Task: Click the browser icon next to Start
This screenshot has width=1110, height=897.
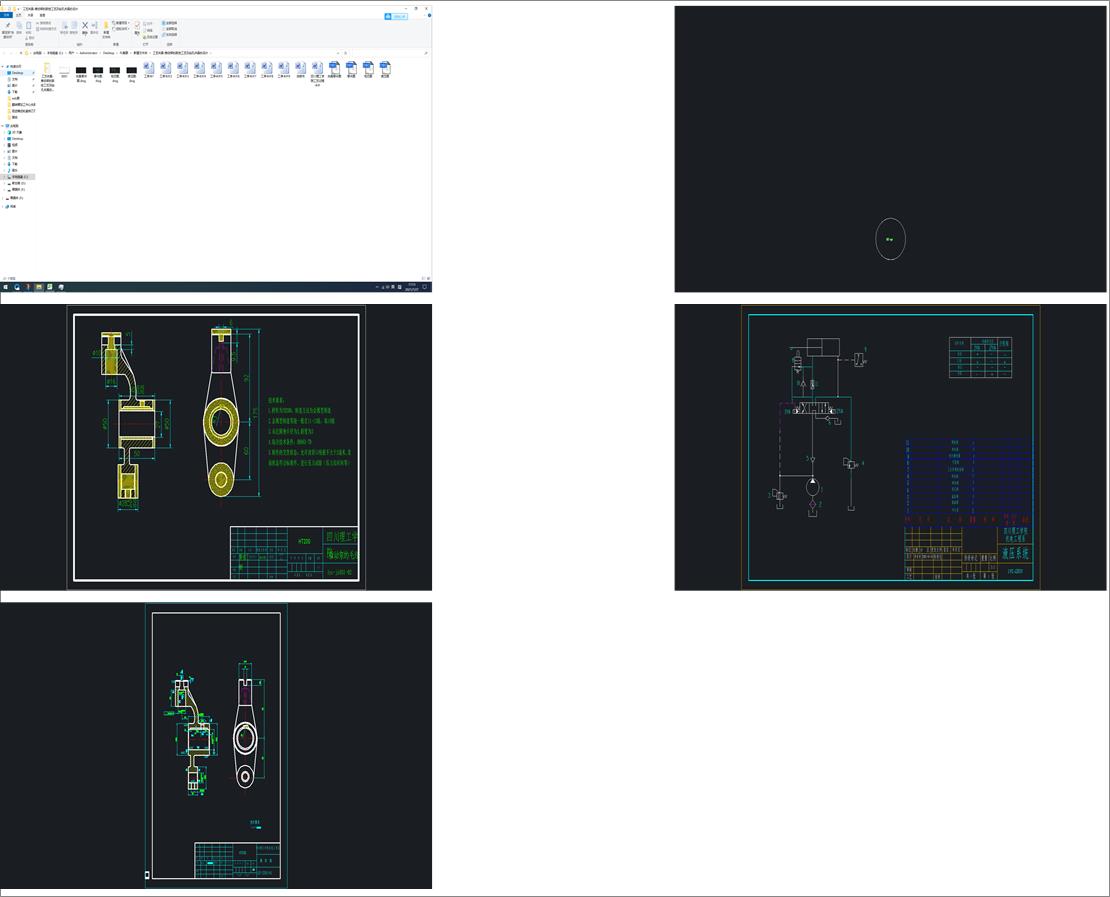Action: pos(17,287)
